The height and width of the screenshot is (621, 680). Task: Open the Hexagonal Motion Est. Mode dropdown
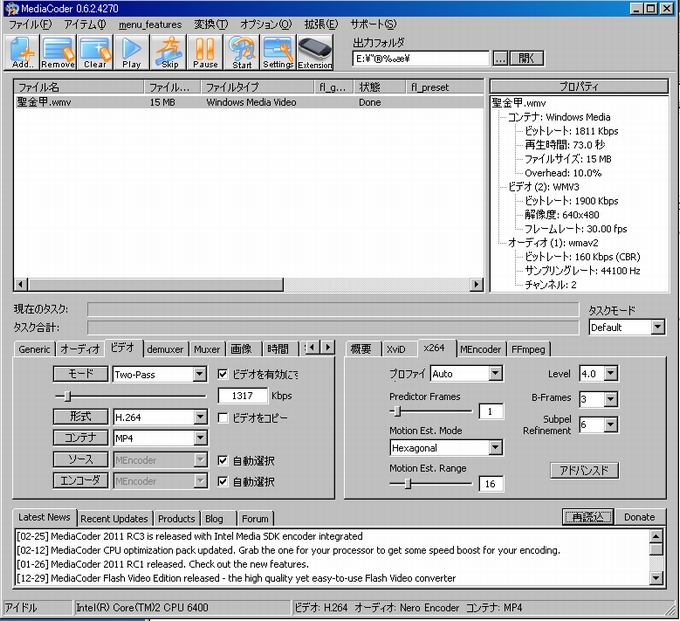point(495,448)
